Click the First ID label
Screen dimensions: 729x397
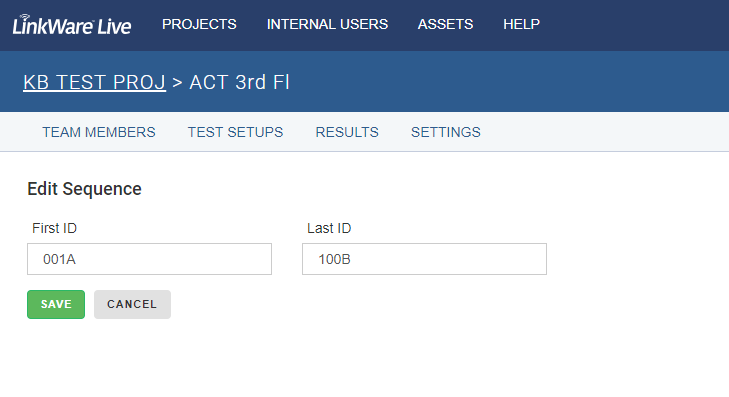pos(54,228)
